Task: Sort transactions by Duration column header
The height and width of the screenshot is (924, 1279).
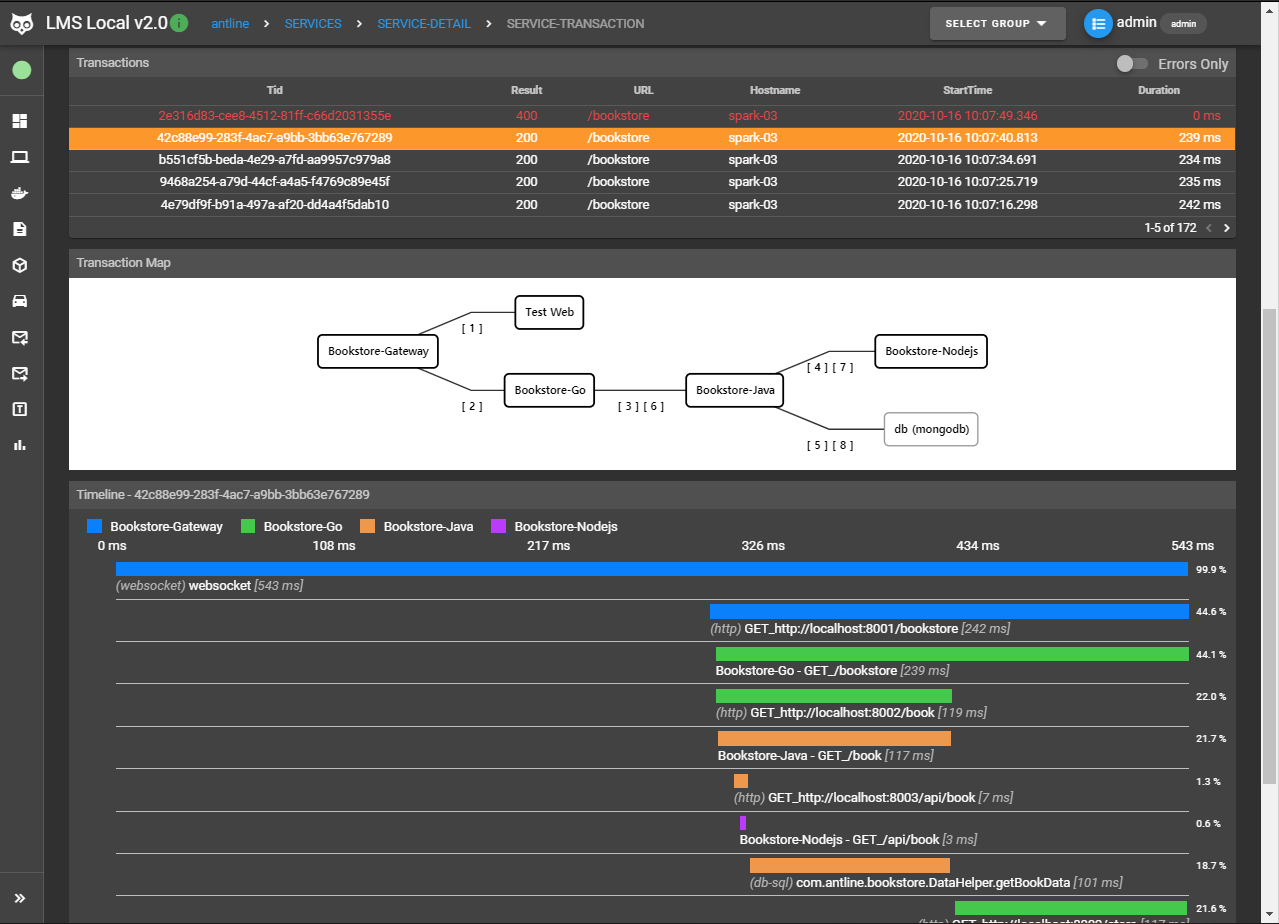Action: coord(1159,90)
